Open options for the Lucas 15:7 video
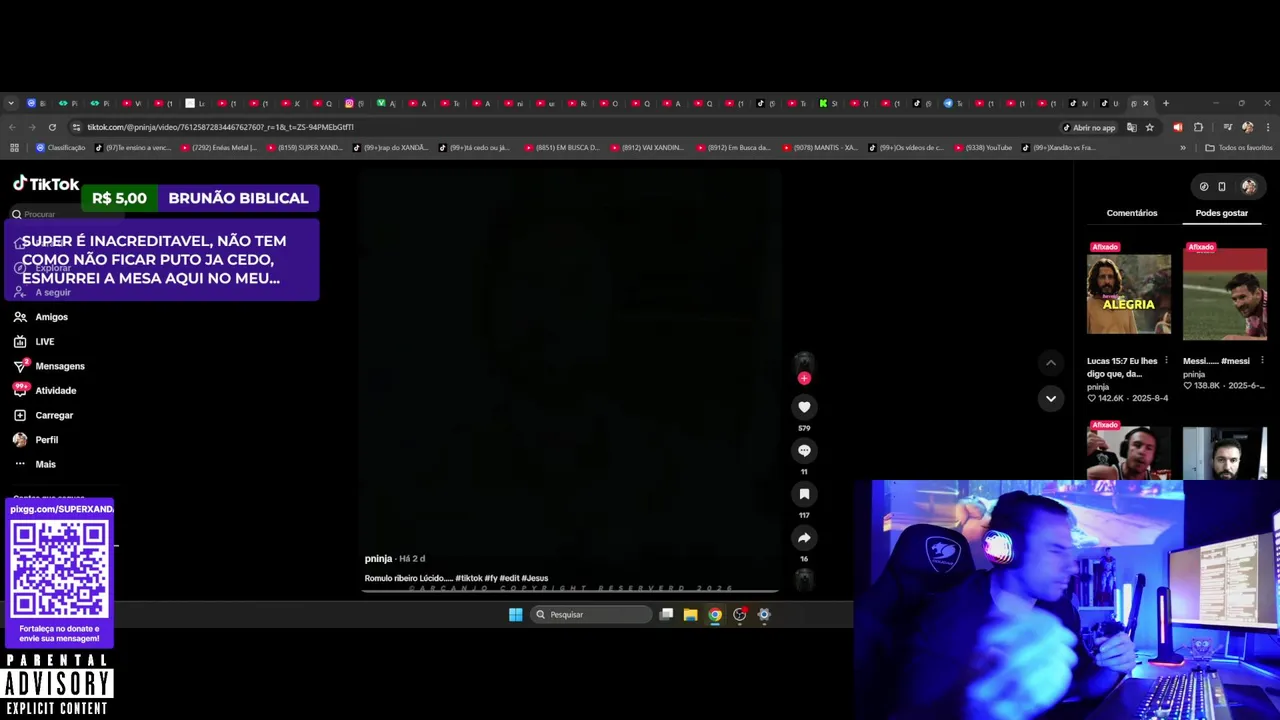This screenshot has width=1280, height=720. click(x=1166, y=361)
